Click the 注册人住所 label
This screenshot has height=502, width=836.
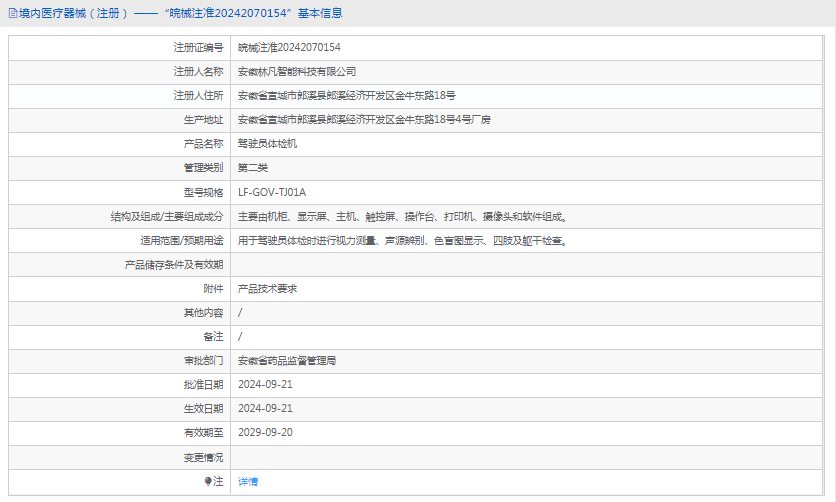(x=198, y=95)
